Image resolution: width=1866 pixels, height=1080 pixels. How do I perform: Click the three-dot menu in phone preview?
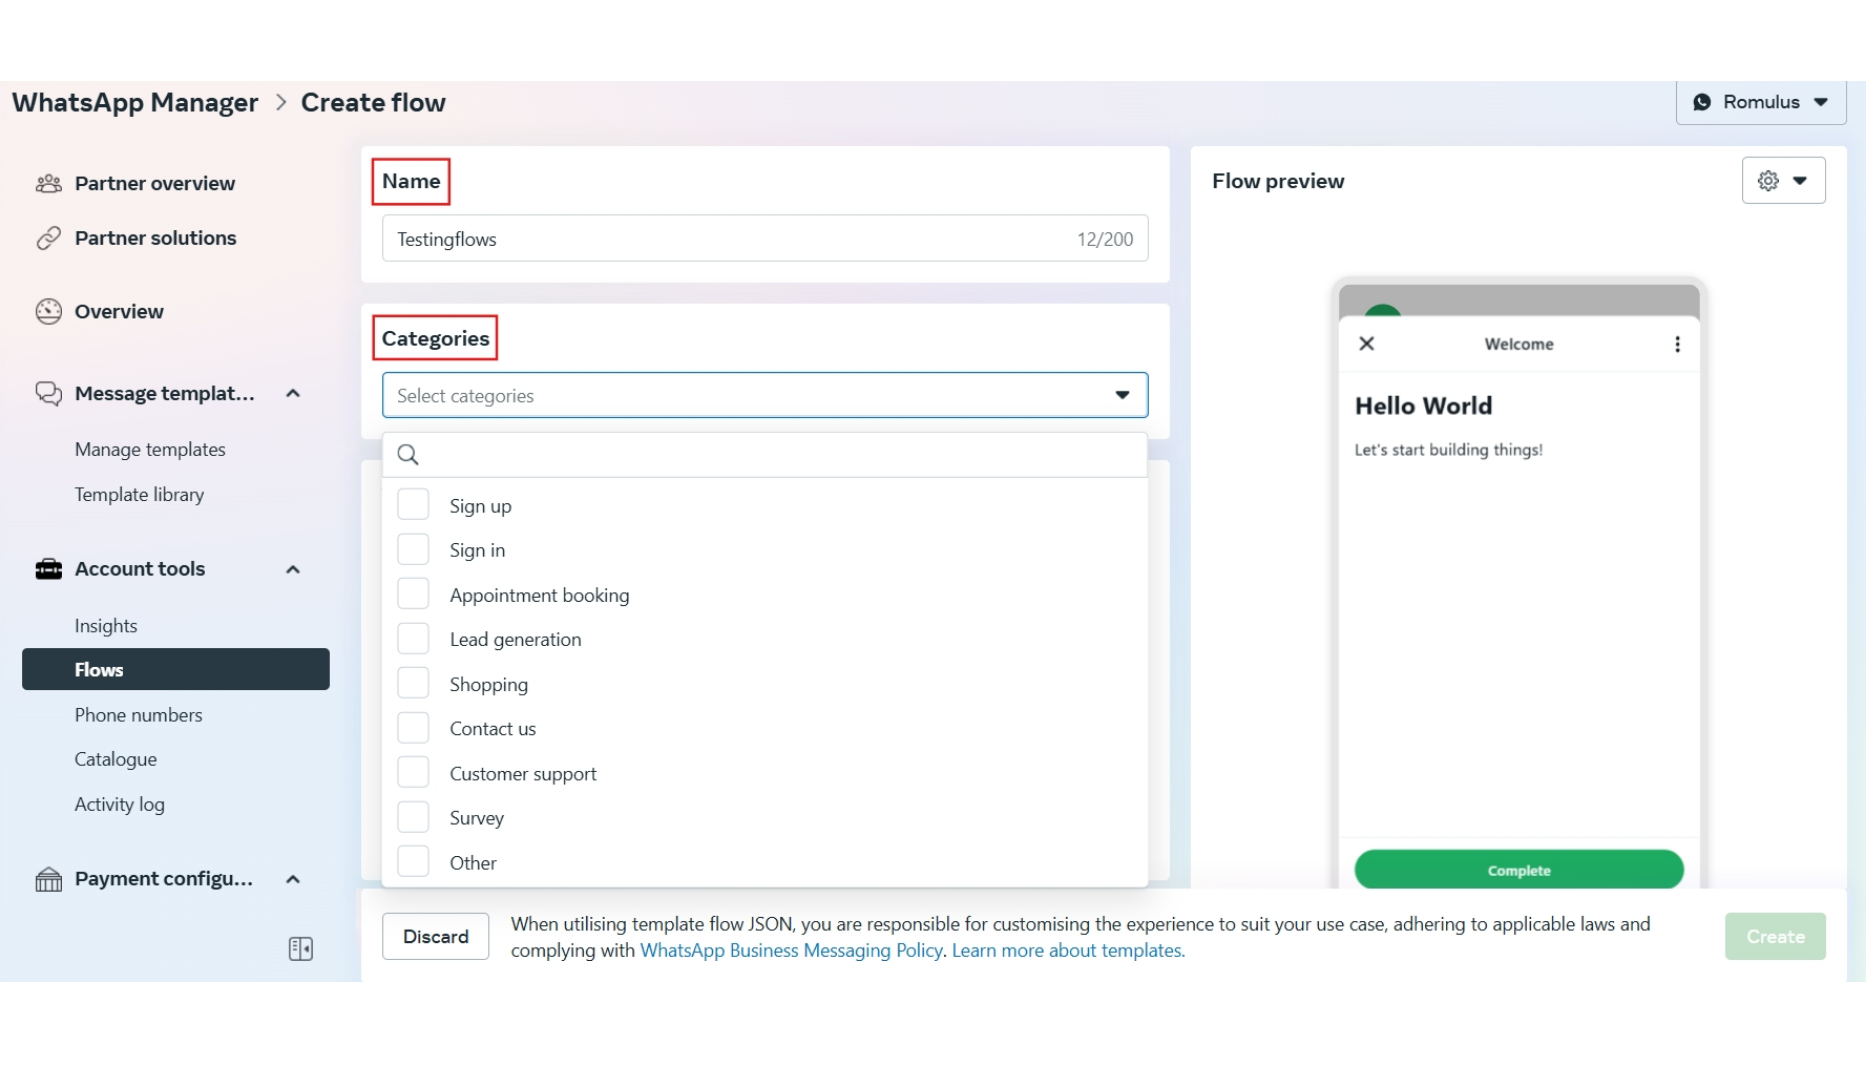tap(1678, 343)
